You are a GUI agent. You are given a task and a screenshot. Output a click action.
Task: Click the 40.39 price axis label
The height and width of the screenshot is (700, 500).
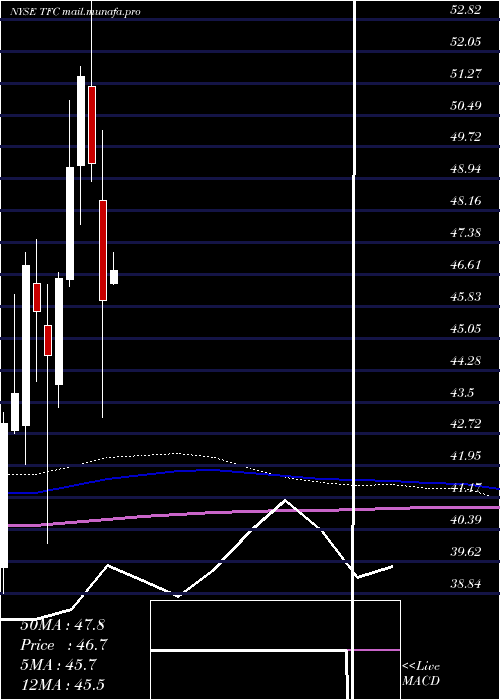click(x=466, y=519)
